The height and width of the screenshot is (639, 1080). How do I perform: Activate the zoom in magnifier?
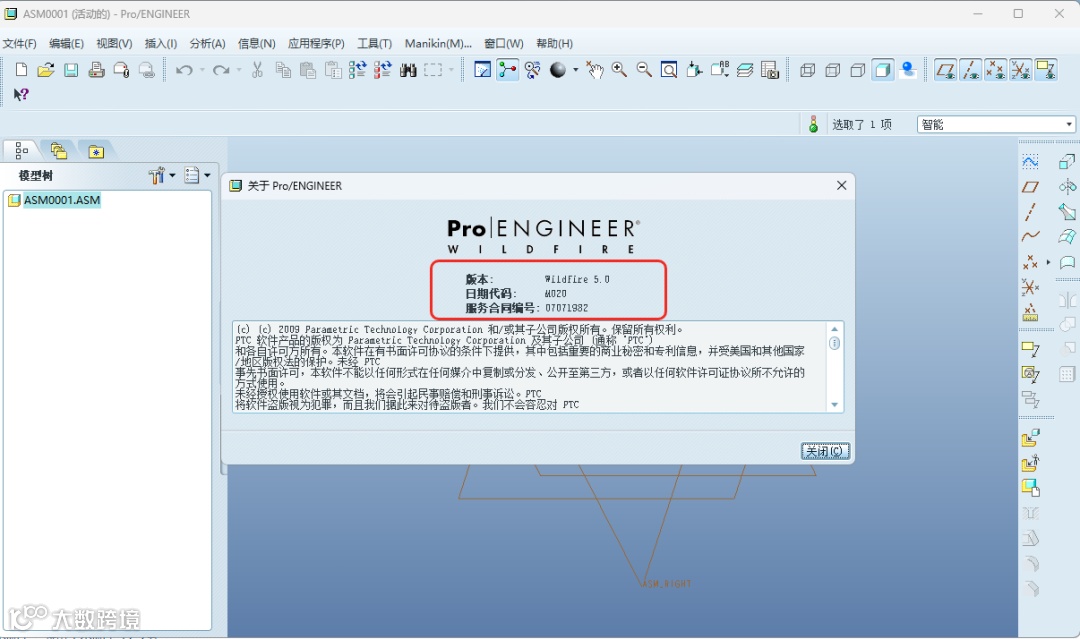point(619,70)
